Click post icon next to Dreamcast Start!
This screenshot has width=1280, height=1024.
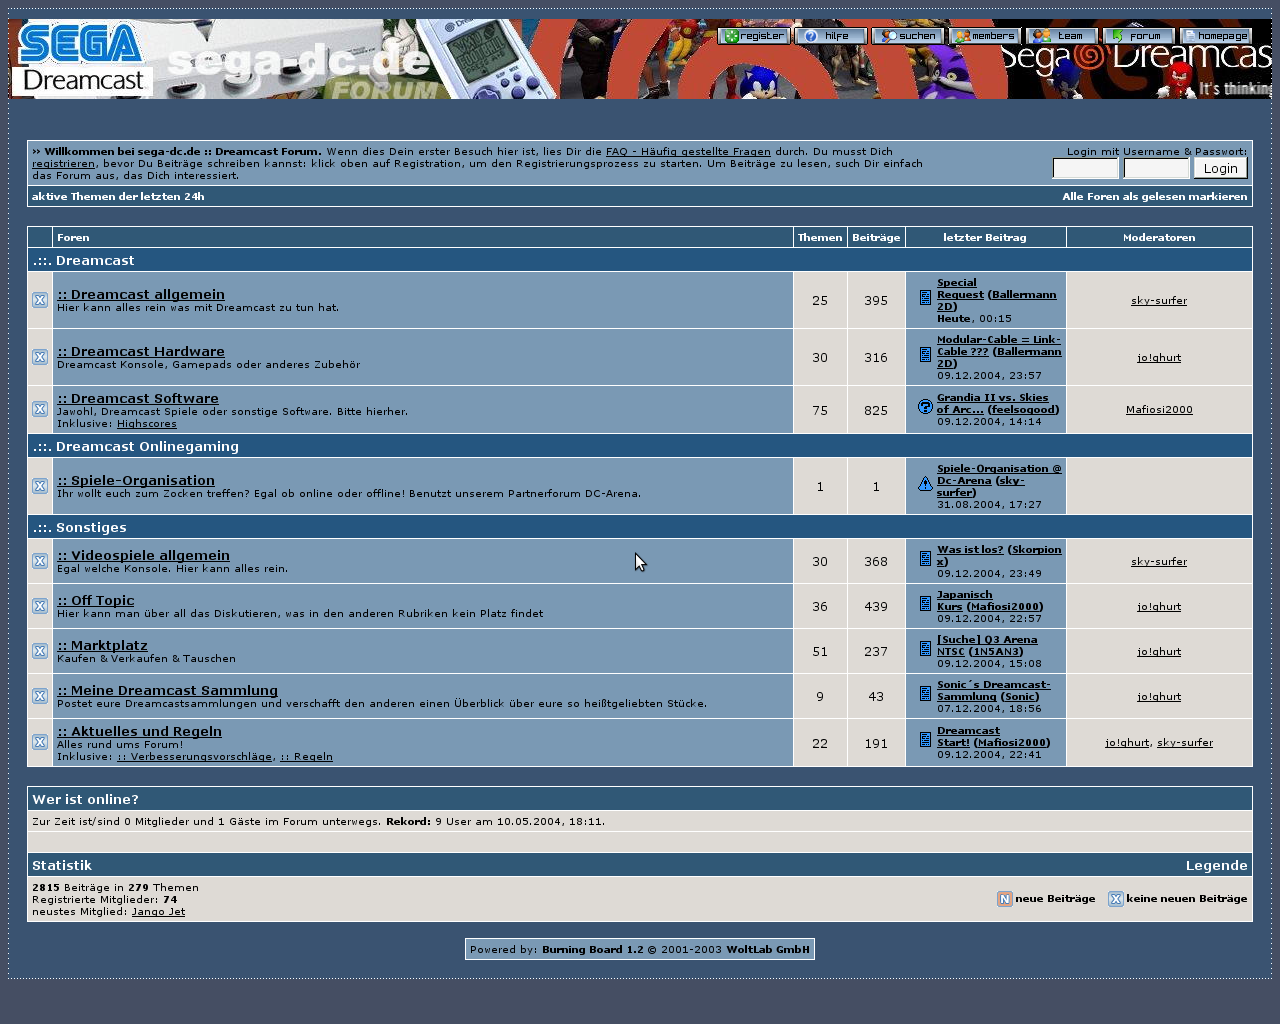pos(925,739)
